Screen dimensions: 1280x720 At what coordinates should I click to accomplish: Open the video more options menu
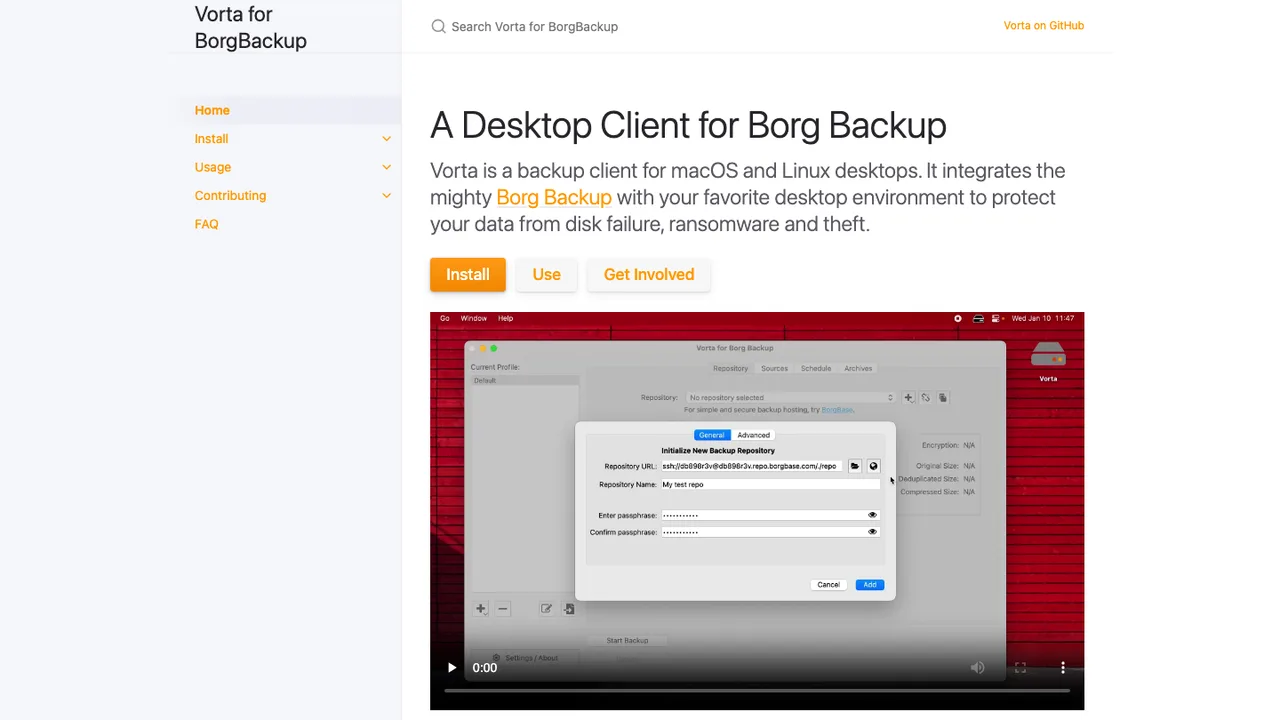1063,668
